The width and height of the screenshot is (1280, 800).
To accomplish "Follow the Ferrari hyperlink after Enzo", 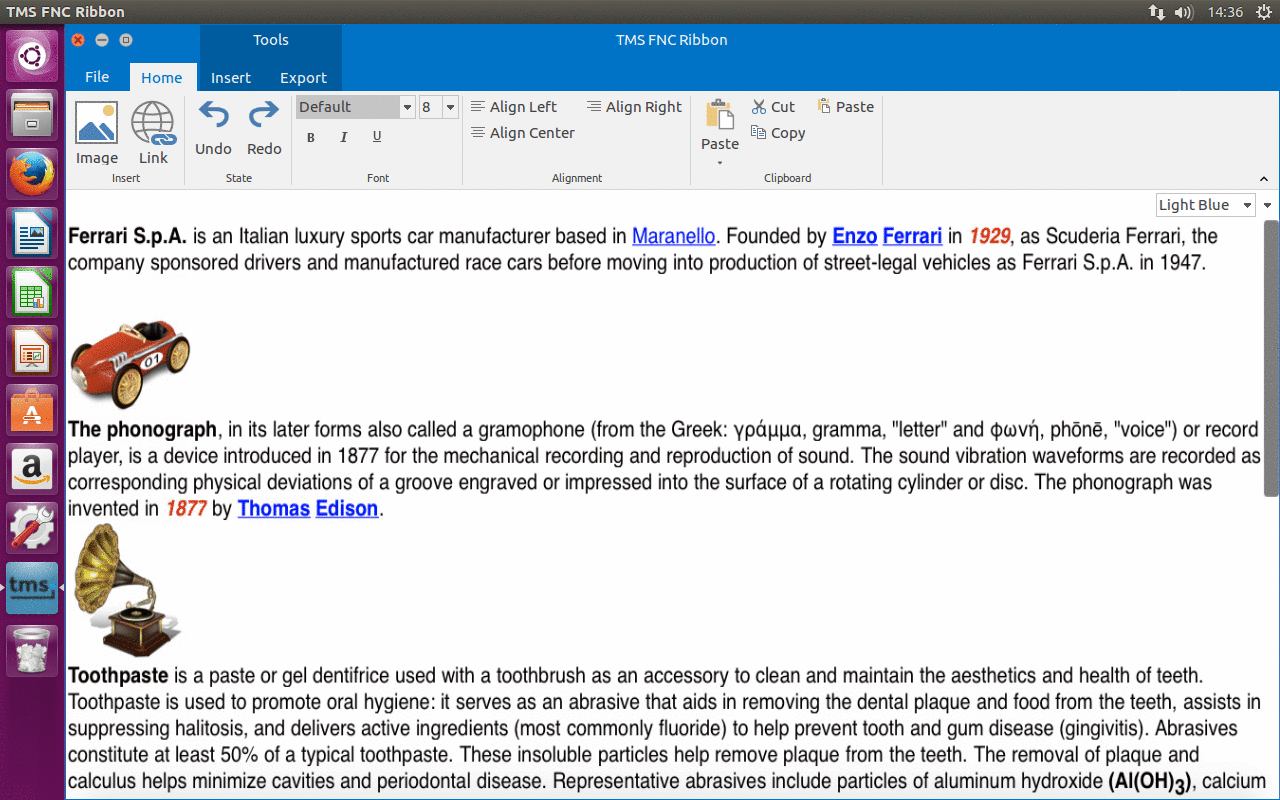I will point(912,237).
